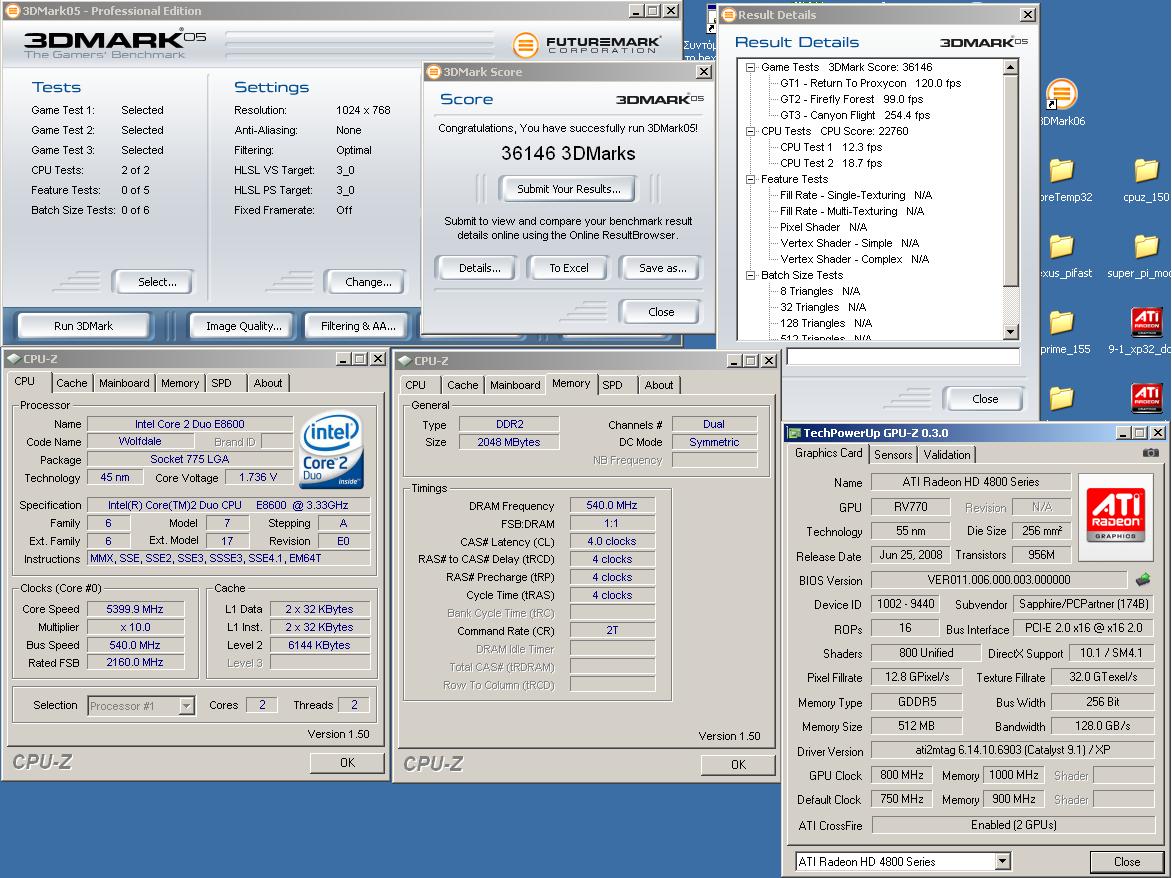Image resolution: width=1172 pixels, height=878 pixels.
Task: Click the BIOS save chip icon in GPU-Z
Action: tap(1142, 579)
